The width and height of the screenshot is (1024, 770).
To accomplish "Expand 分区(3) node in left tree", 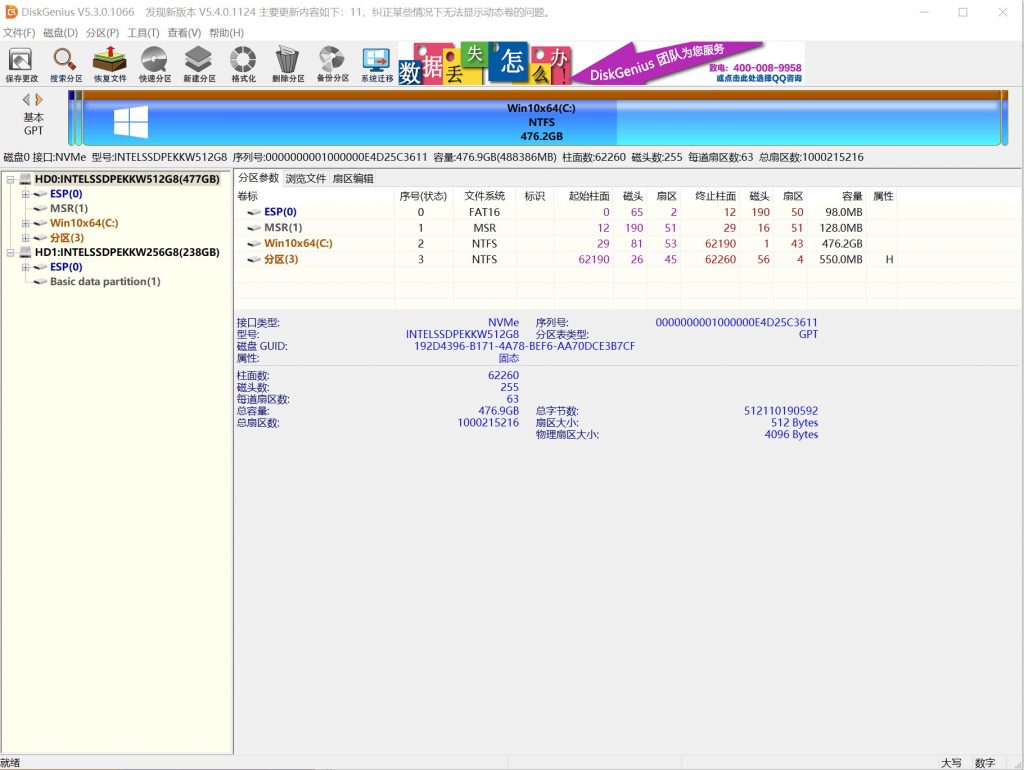I will (x=25, y=238).
